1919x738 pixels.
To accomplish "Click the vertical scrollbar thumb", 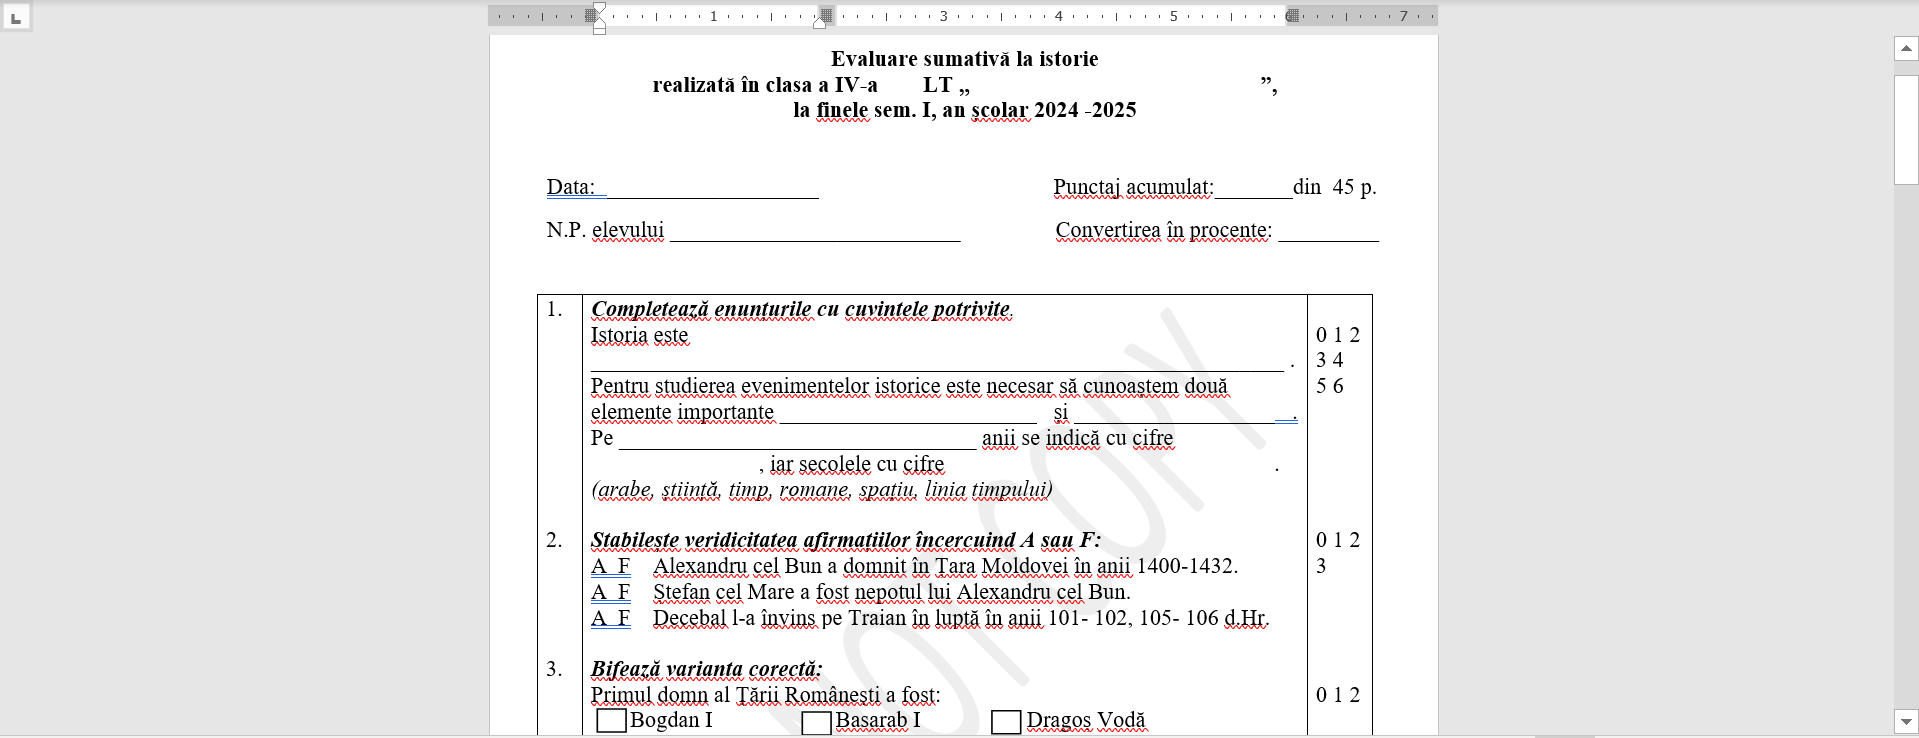I will pyautogui.click(x=1905, y=129).
